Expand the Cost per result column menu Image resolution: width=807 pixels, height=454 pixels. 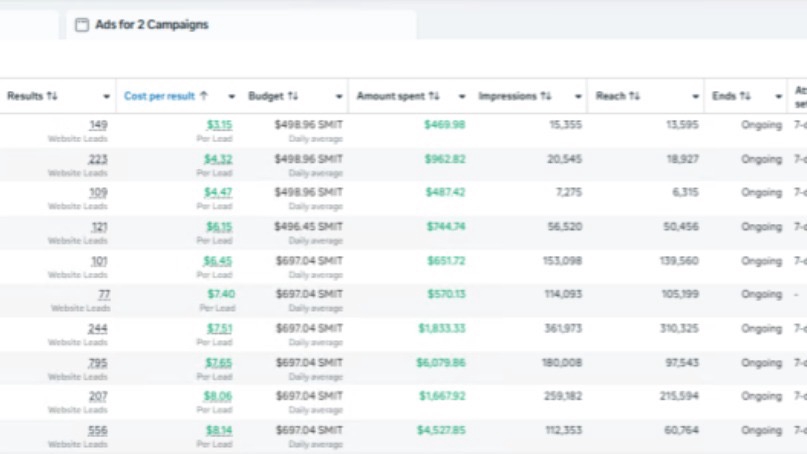[232, 97]
